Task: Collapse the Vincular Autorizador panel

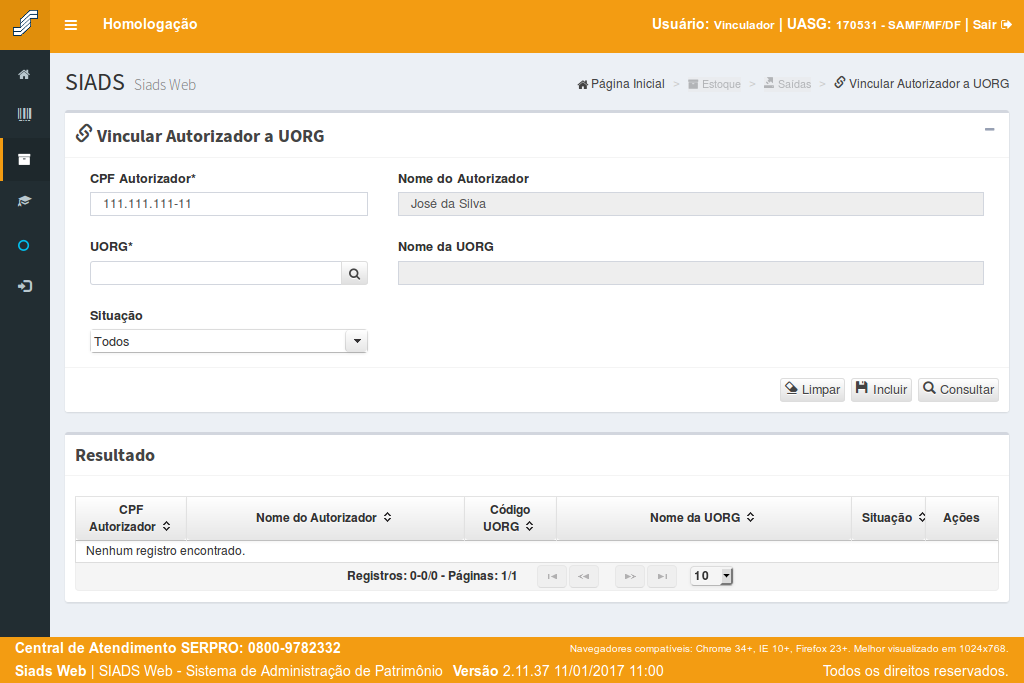Action: coord(989,129)
